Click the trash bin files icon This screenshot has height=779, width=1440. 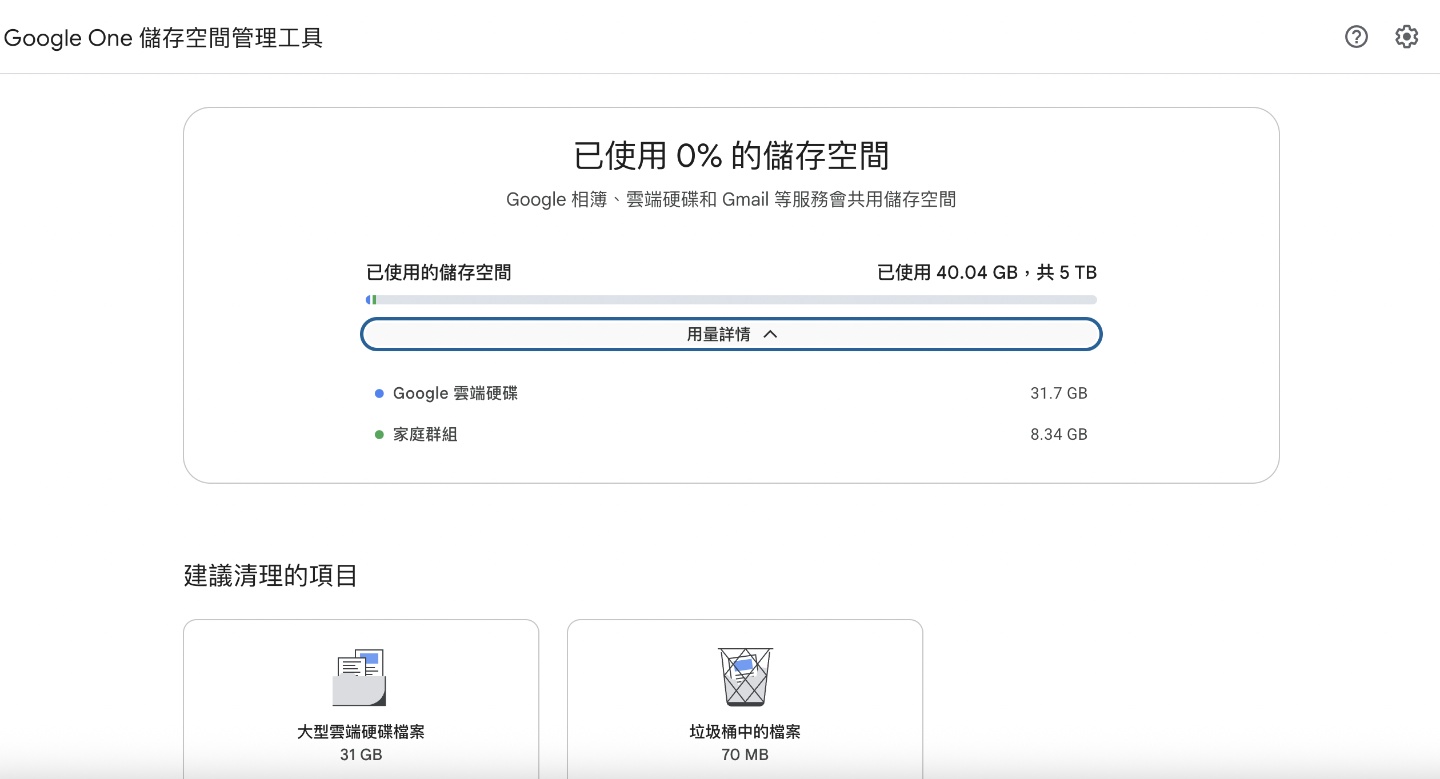pos(745,677)
